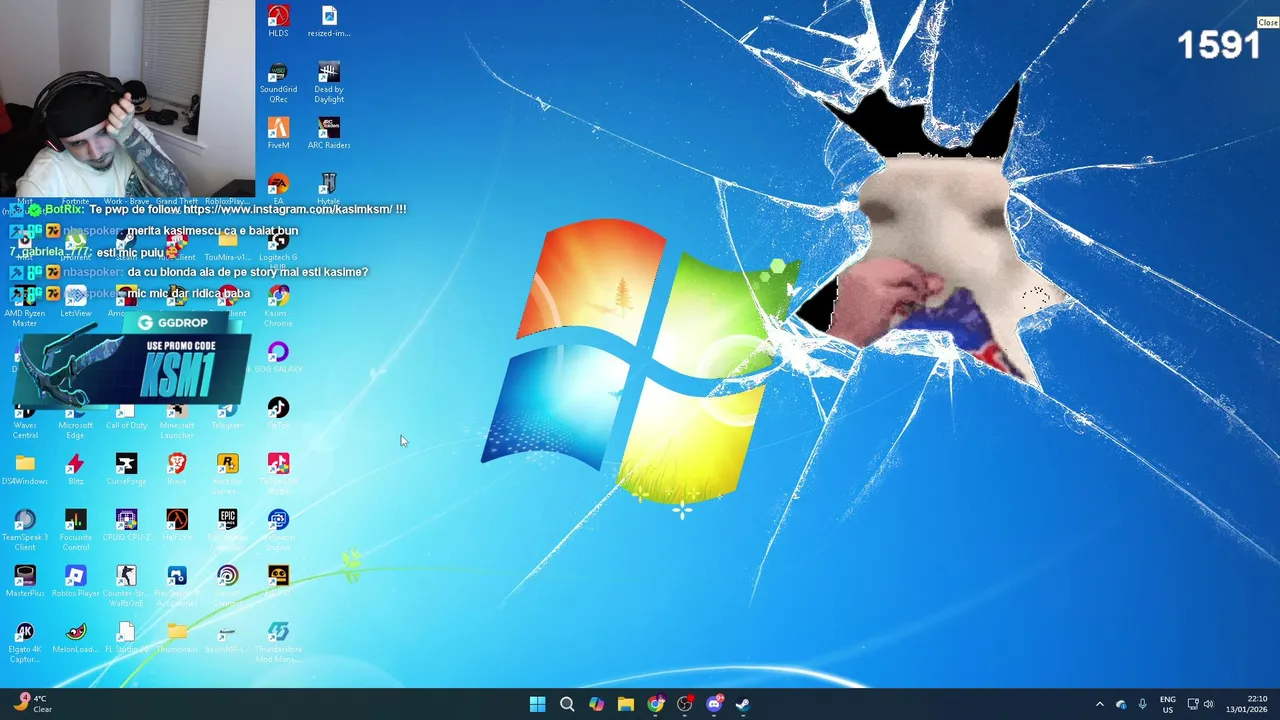Viewport: 1280px width, 720px height.
Task: Open Rockstar Games launcher shortcut
Action: [x=228, y=471]
